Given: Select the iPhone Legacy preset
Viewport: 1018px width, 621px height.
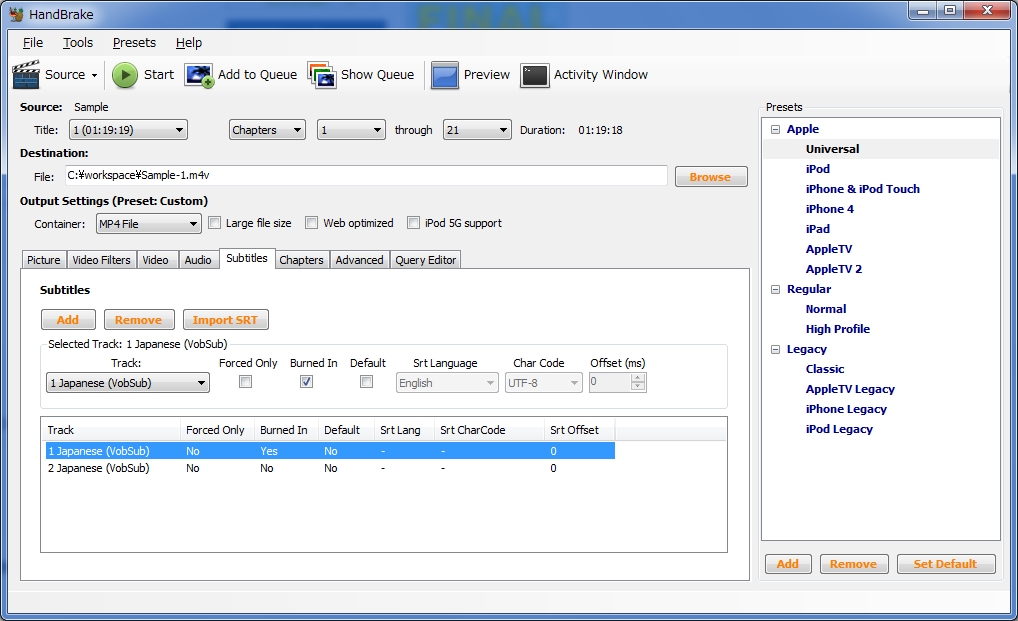Looking at the screenshot, I should (x=846, y=409).
